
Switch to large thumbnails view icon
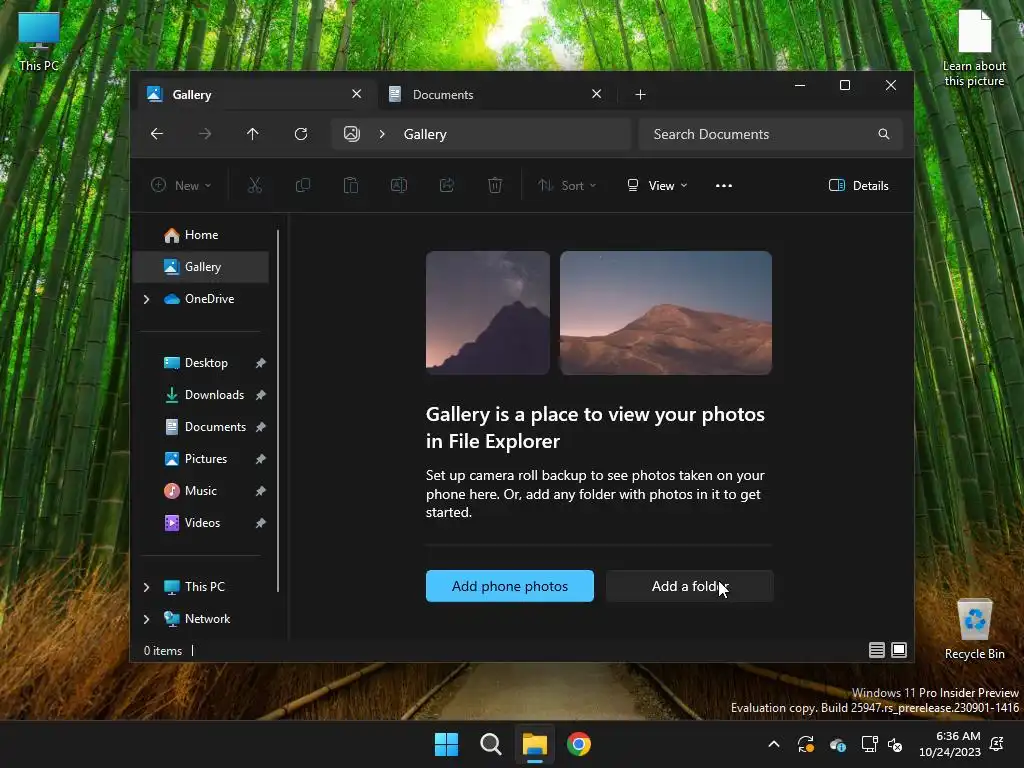(x=899, y=650)
